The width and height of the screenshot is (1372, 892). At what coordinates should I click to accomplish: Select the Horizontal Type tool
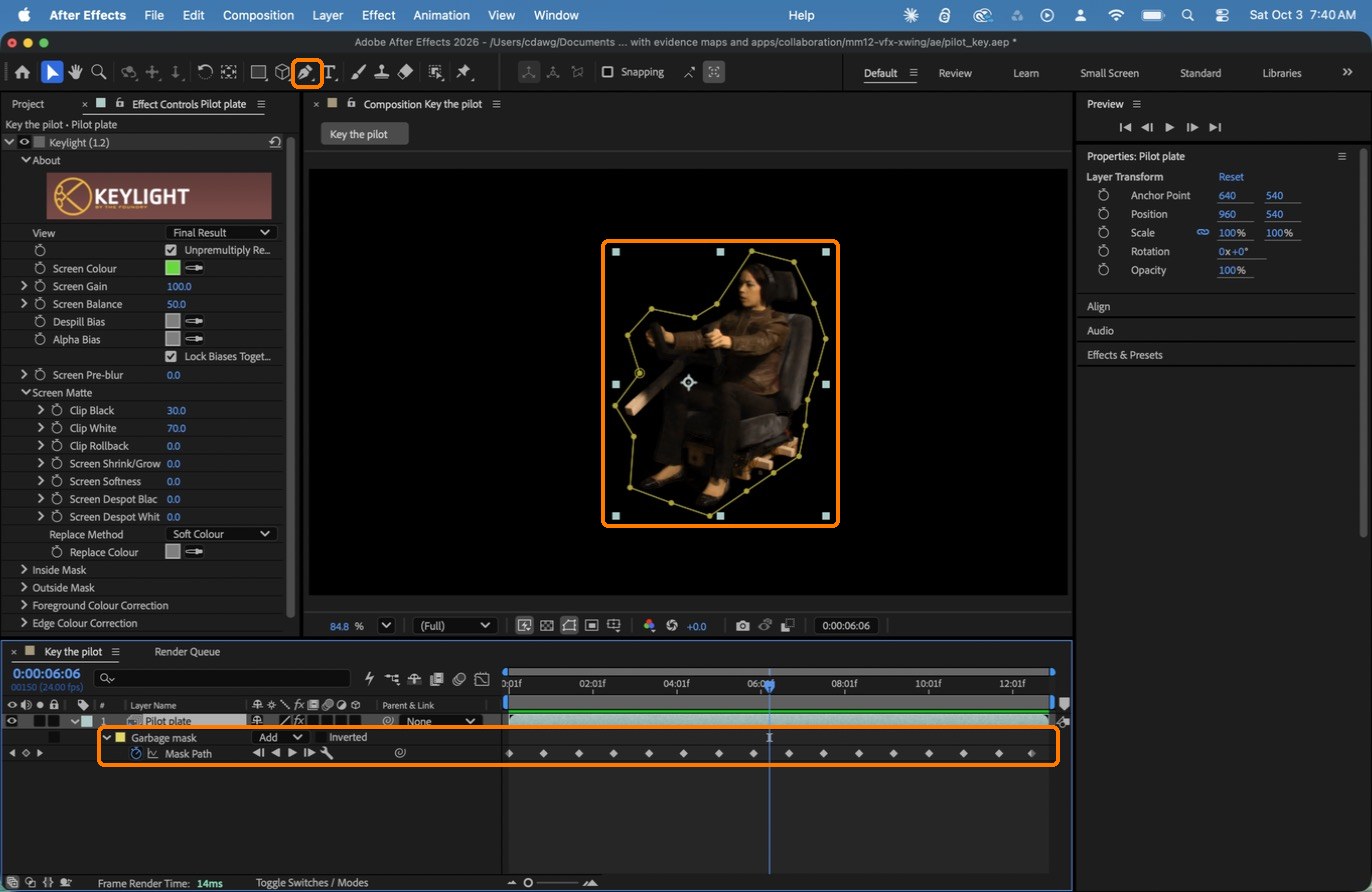[329, 72]
